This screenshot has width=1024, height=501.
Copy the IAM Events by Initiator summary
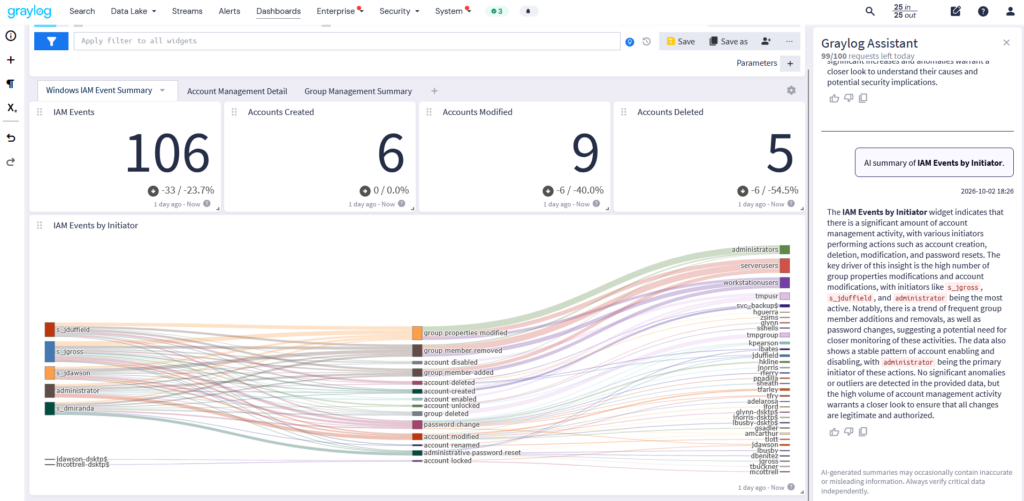pos(863,432)
